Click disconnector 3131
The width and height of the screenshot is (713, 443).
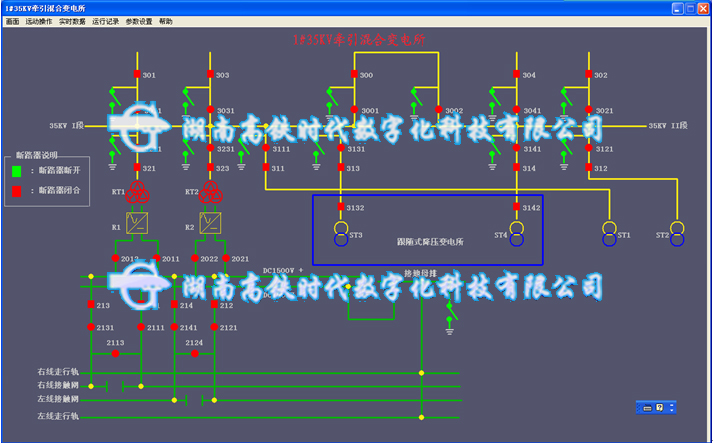[341, 148]
